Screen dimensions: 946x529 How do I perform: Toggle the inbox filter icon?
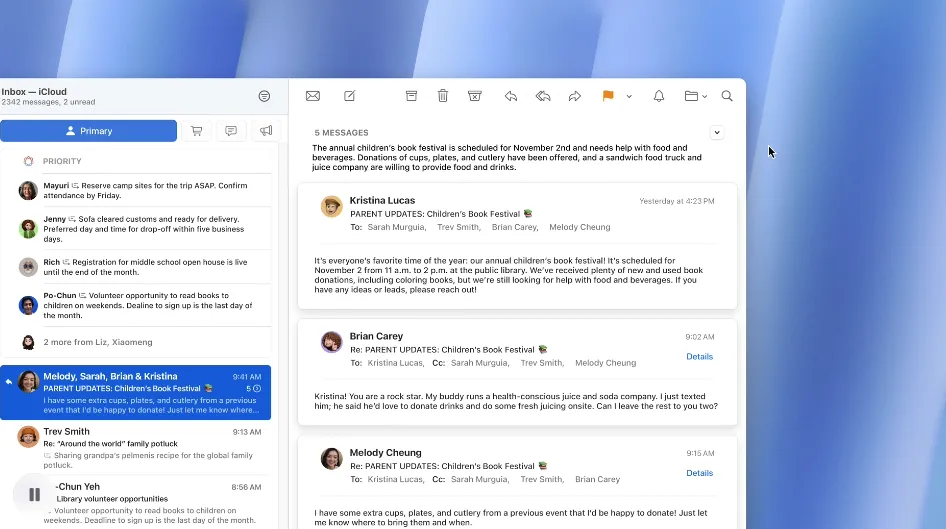click(x=264, y=96)
